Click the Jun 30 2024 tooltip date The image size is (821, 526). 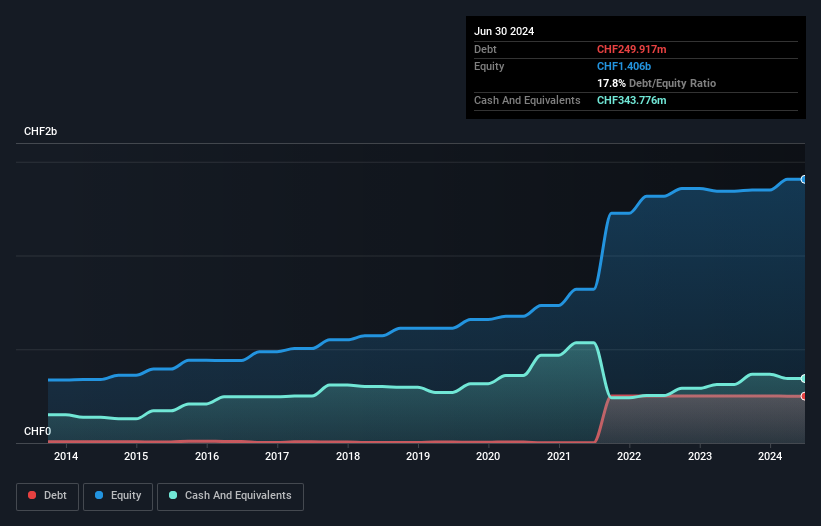pyautogui.click(x=504, y=31)
